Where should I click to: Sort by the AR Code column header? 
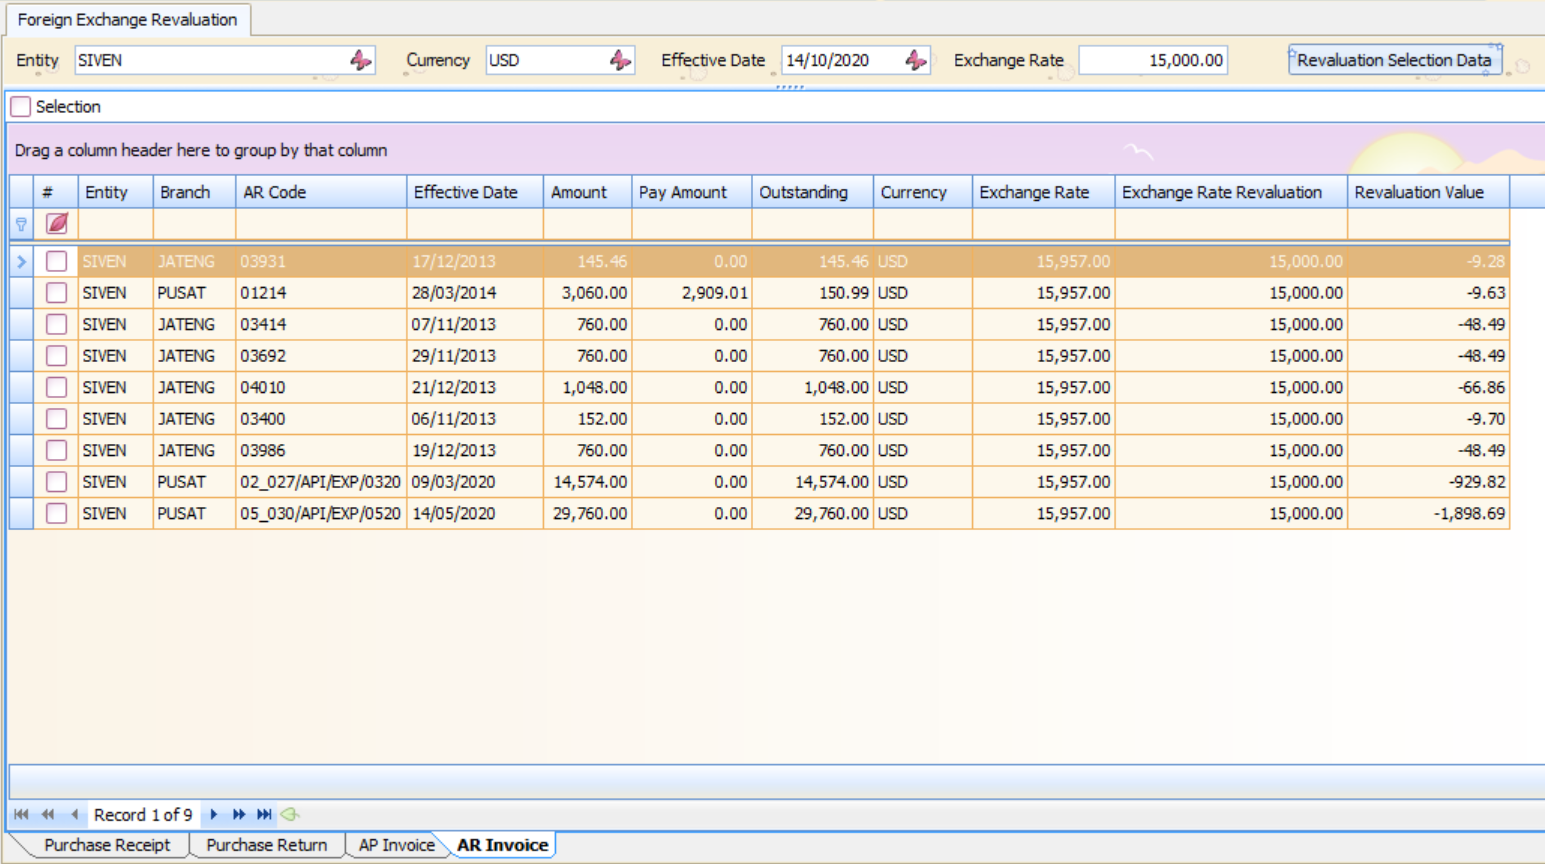[321, 192]
